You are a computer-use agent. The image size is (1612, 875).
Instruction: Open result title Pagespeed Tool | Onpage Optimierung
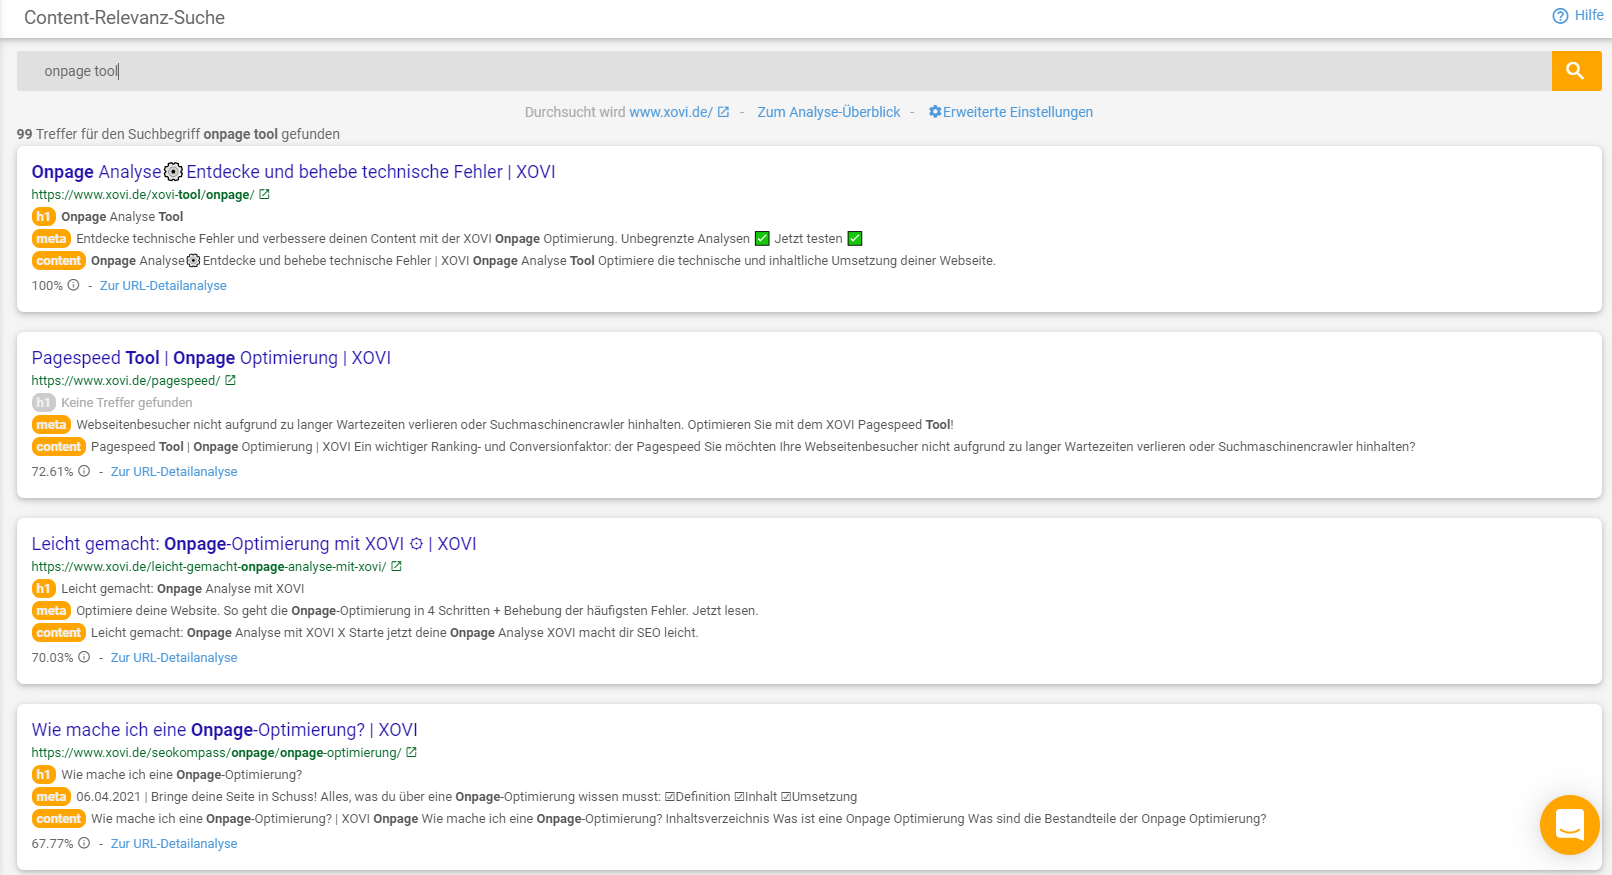(x=211, y=358)
